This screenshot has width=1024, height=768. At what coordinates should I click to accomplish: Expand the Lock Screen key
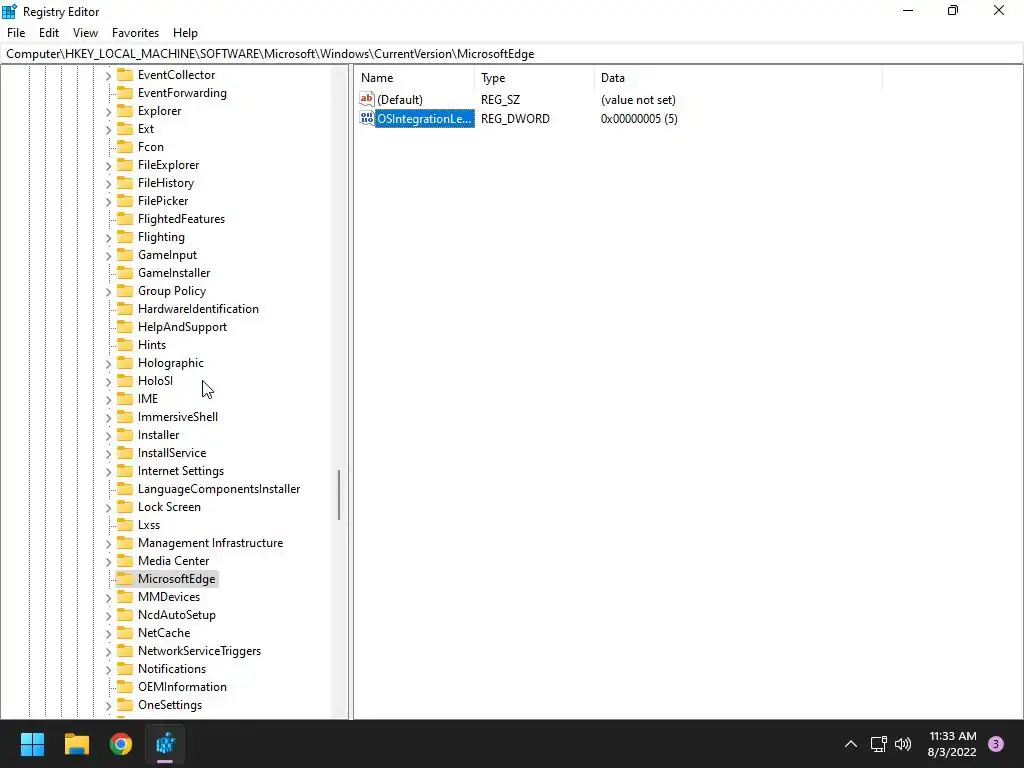click(108, 507)
